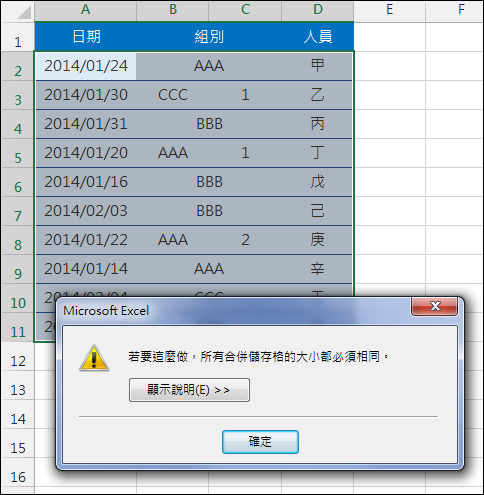Click the 己 cell
This screenshot has height=495, width=484.
click(317, 211)
